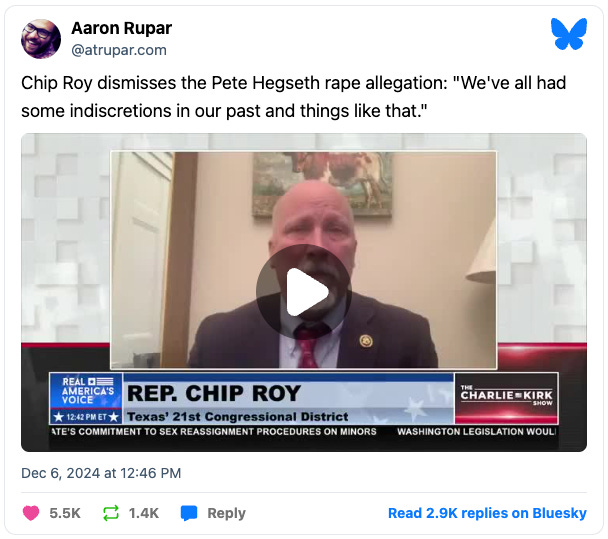This screenshot has height=539, width=608.
Task: Open the @atrupar.com handle link
Action: [x=119, y=50]
